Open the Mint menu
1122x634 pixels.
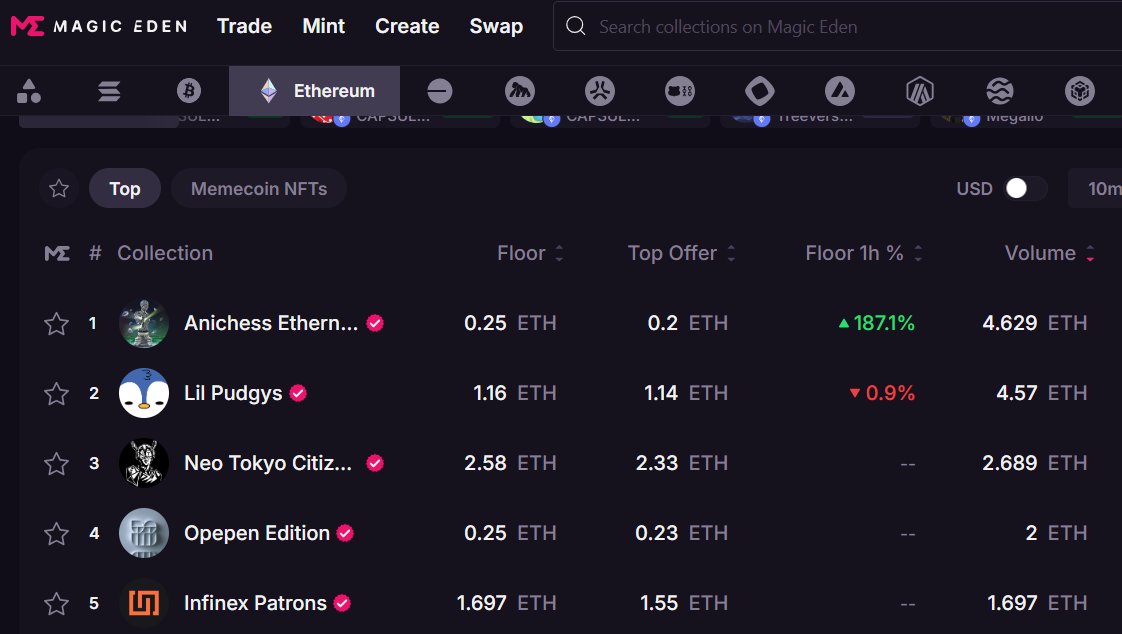(x=323, y=26)
